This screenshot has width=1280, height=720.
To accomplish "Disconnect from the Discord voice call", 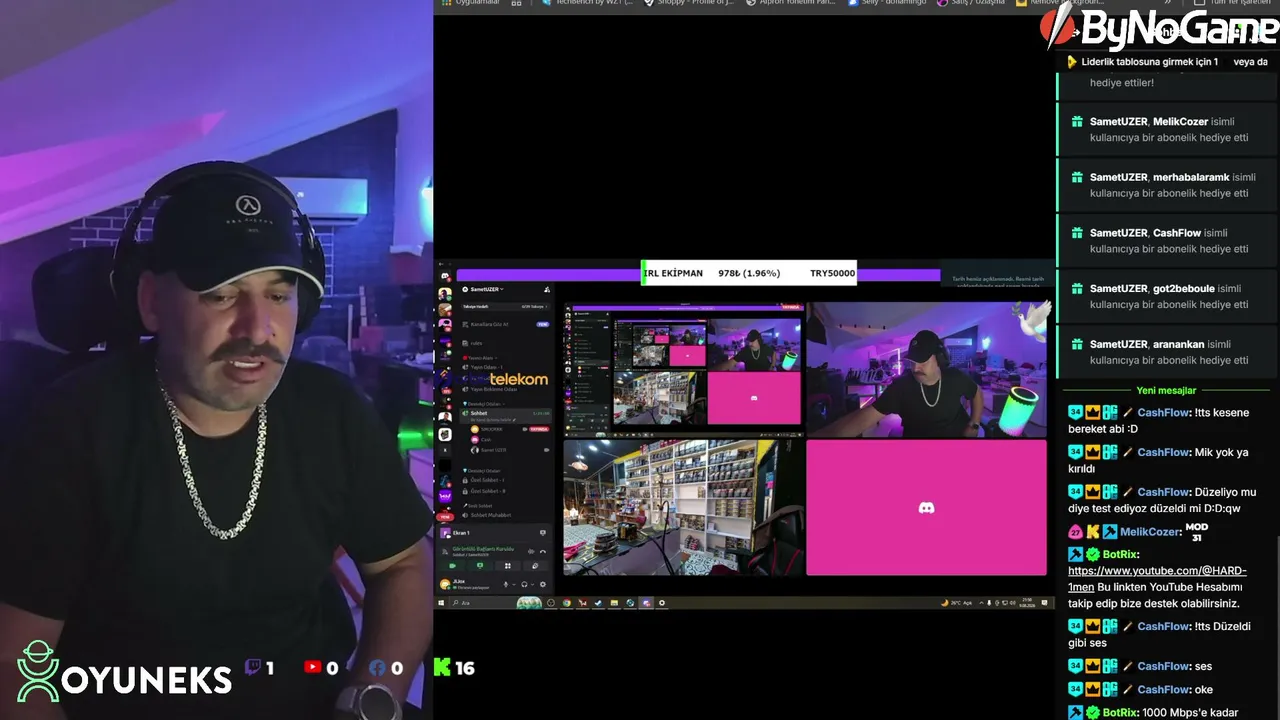I will pos(543,551).
